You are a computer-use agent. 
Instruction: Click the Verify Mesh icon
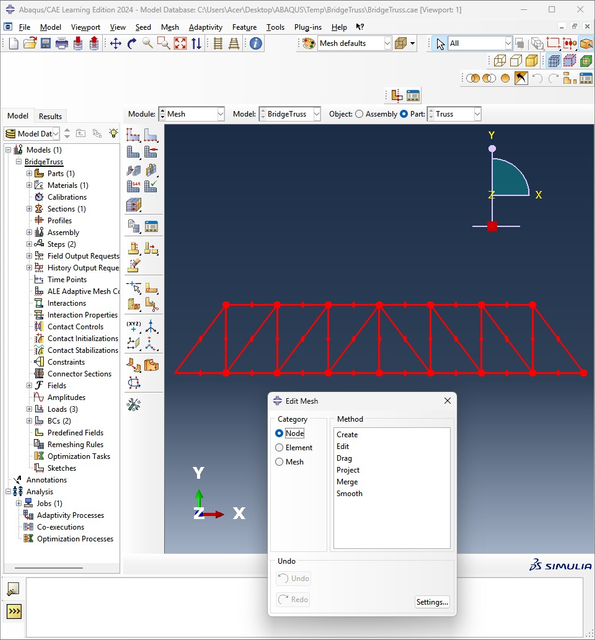pos(151,186)
